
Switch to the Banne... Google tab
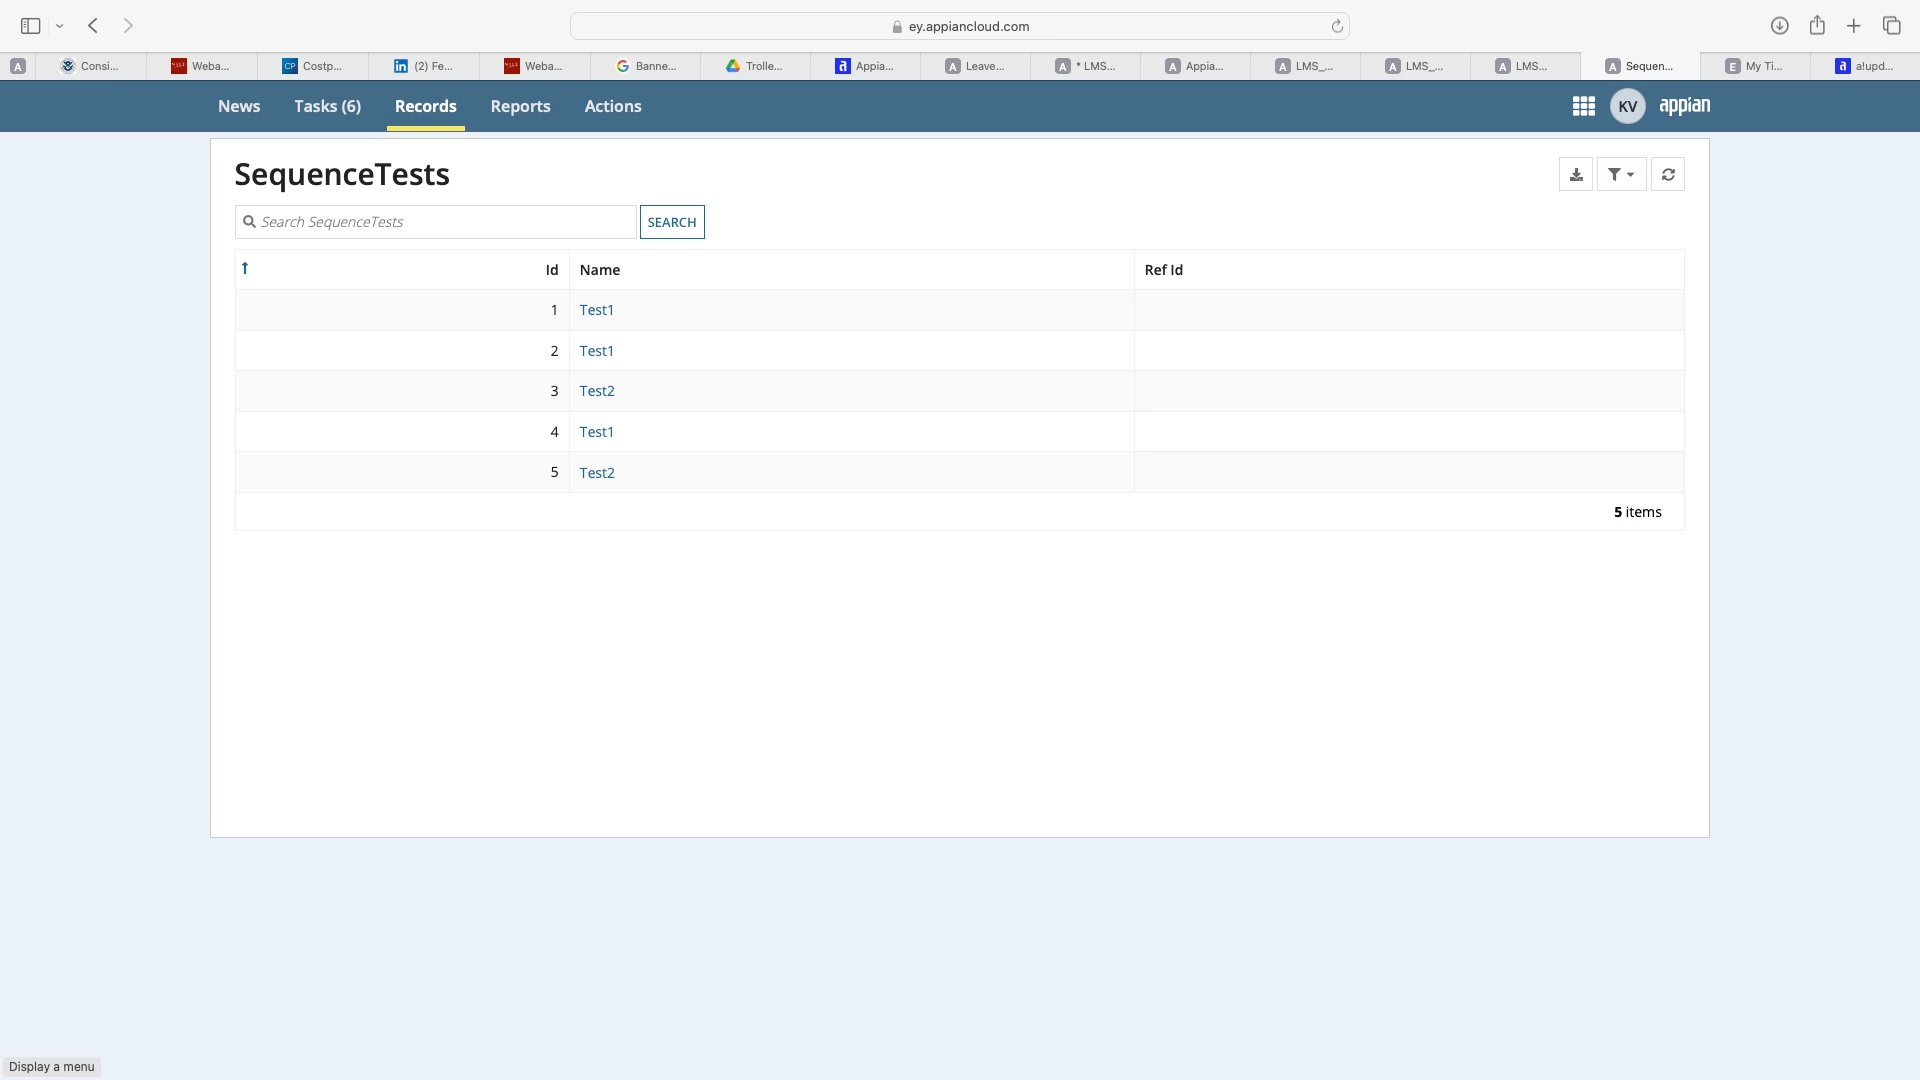point(646,66)
